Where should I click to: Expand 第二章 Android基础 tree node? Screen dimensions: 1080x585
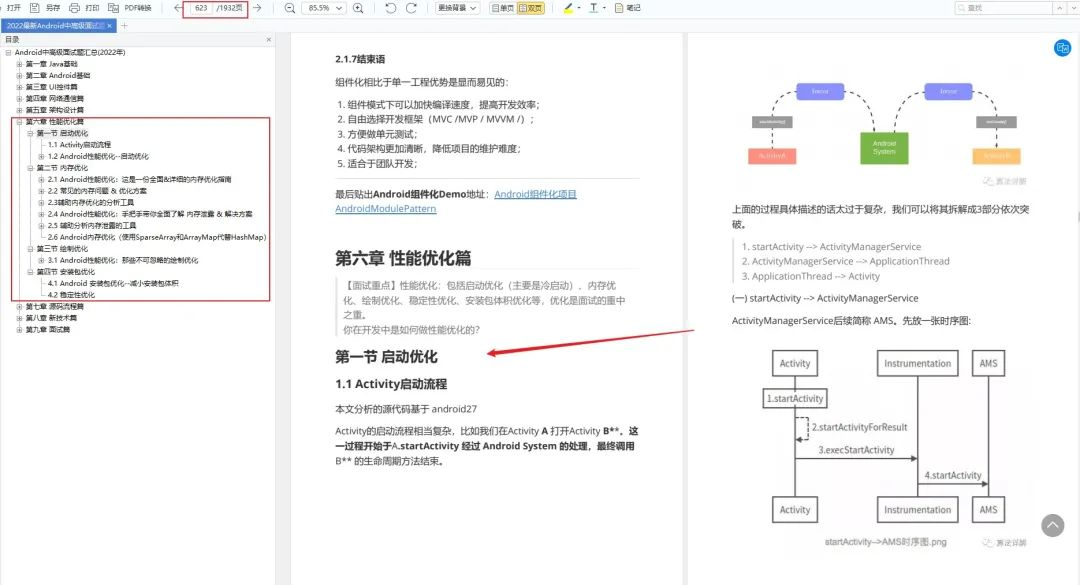(19, 76)
